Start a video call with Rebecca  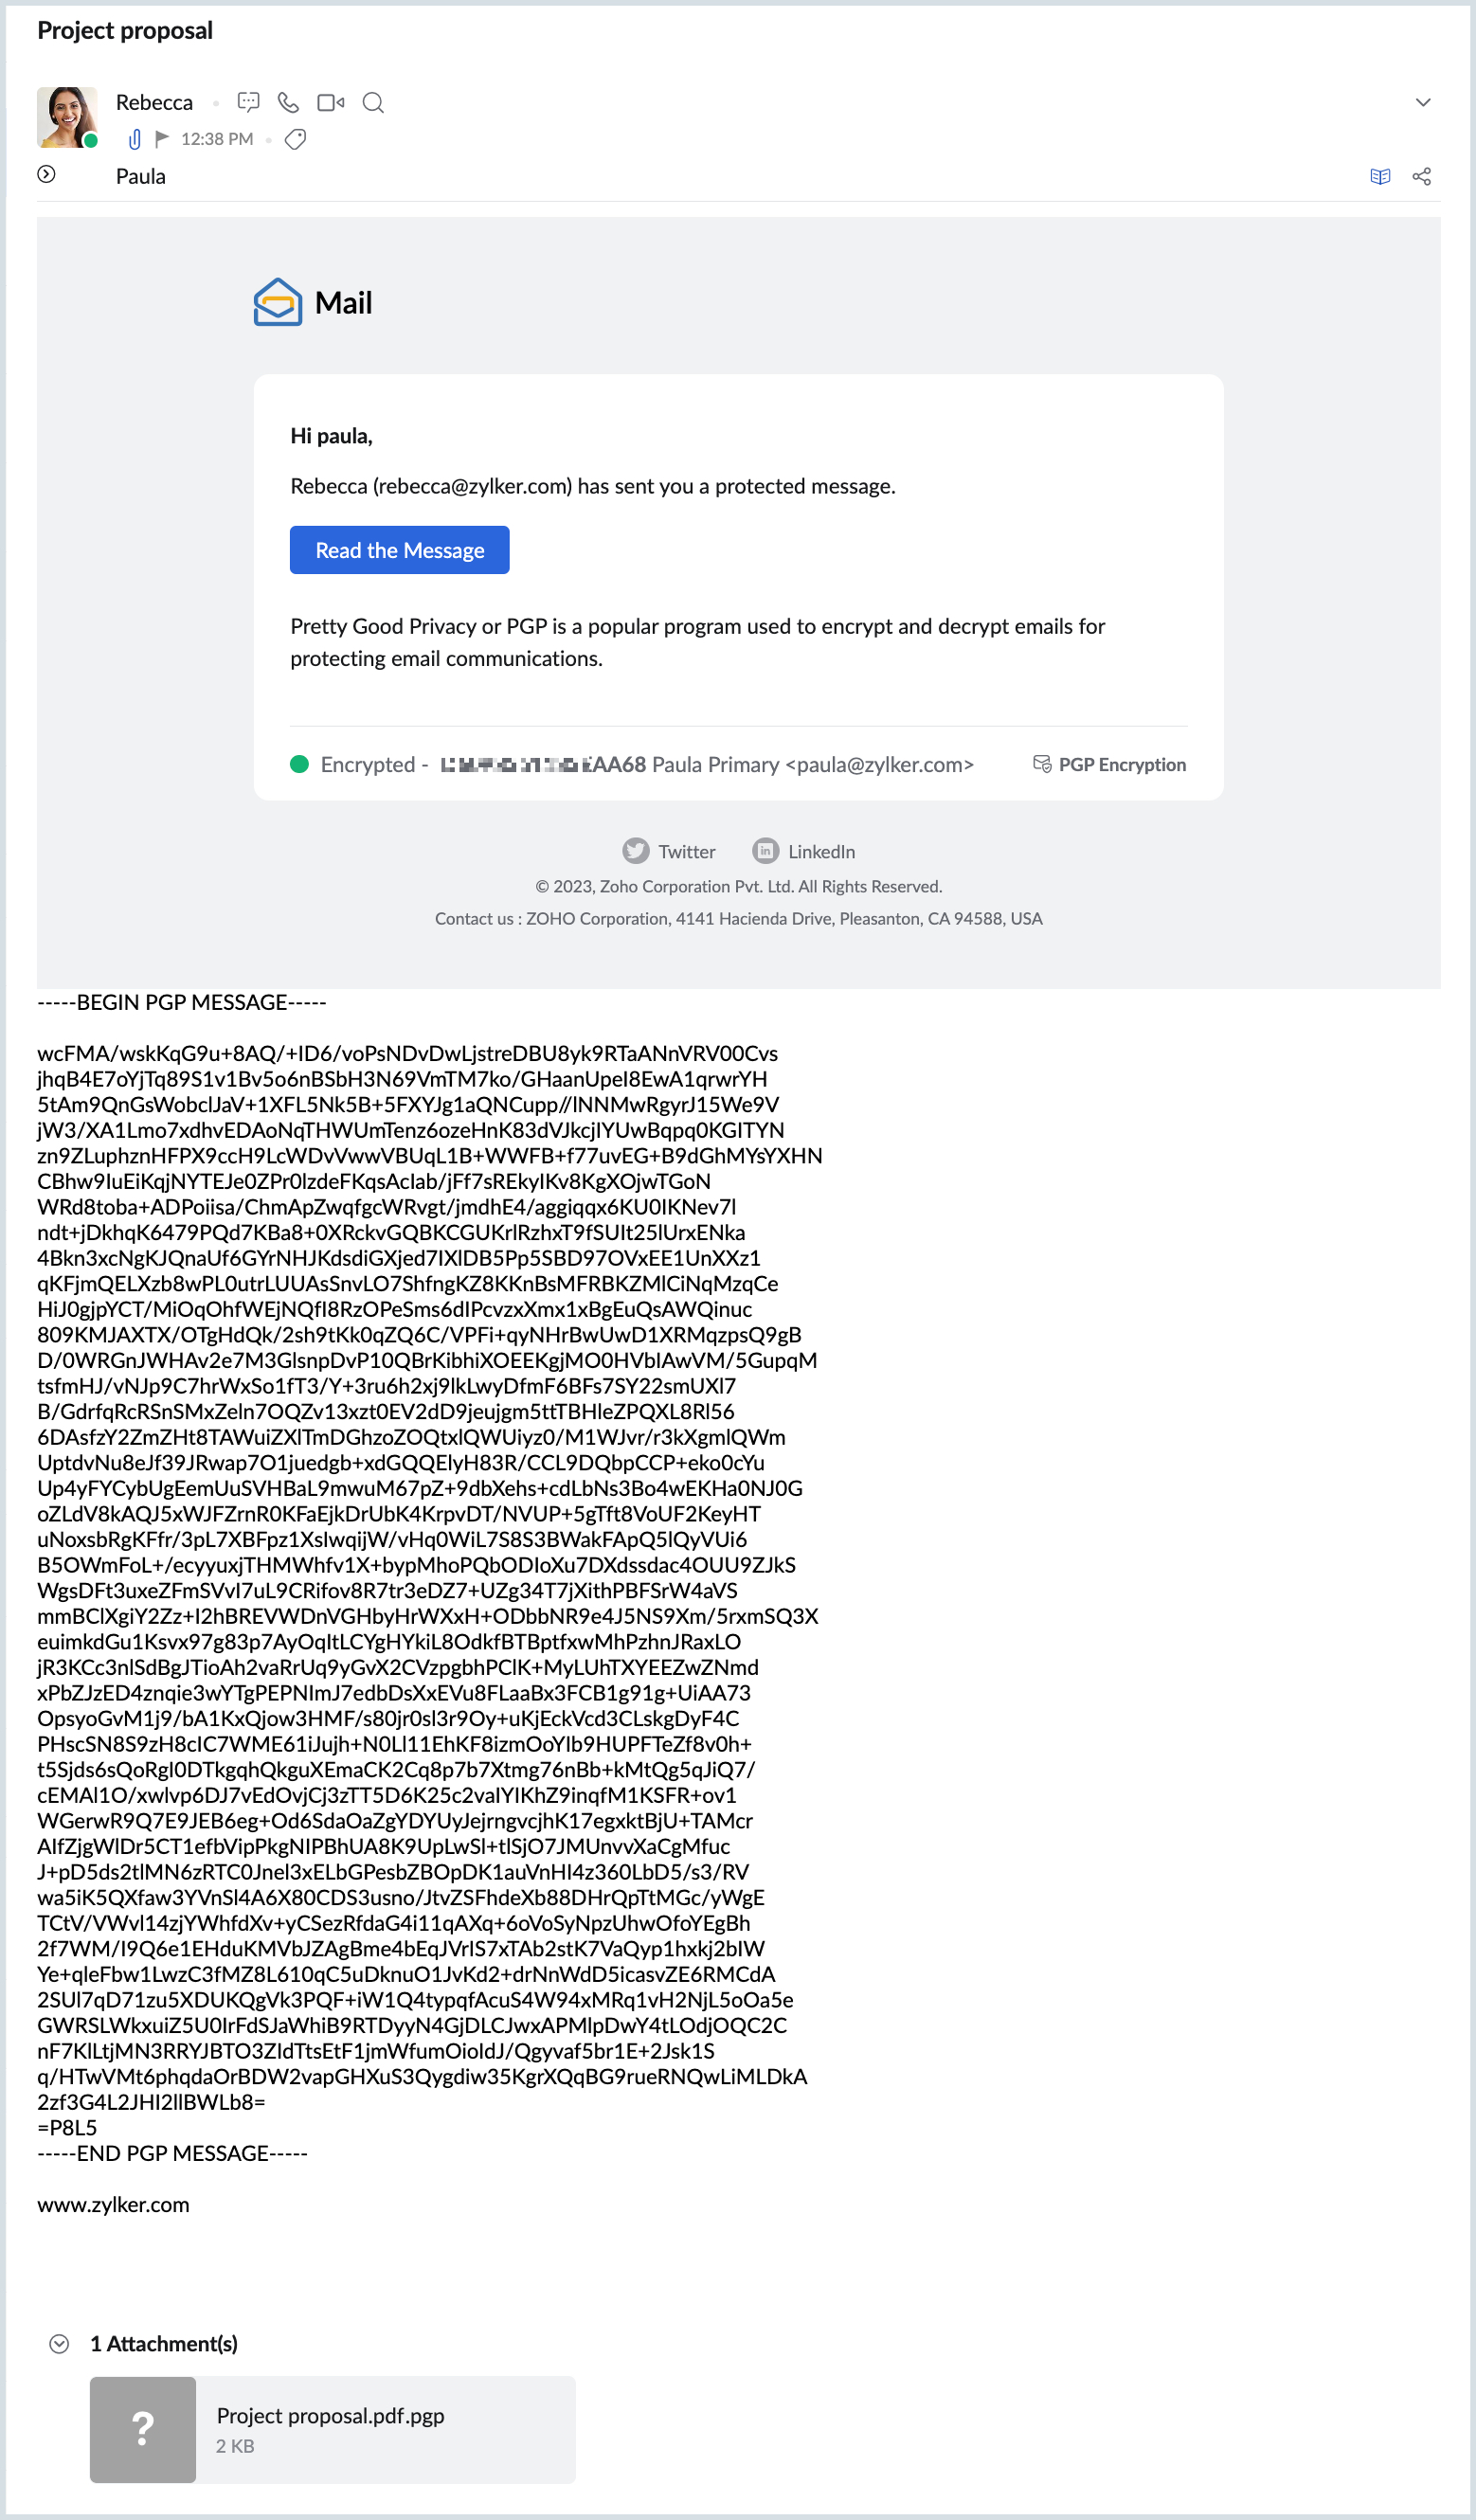[330, 102]
